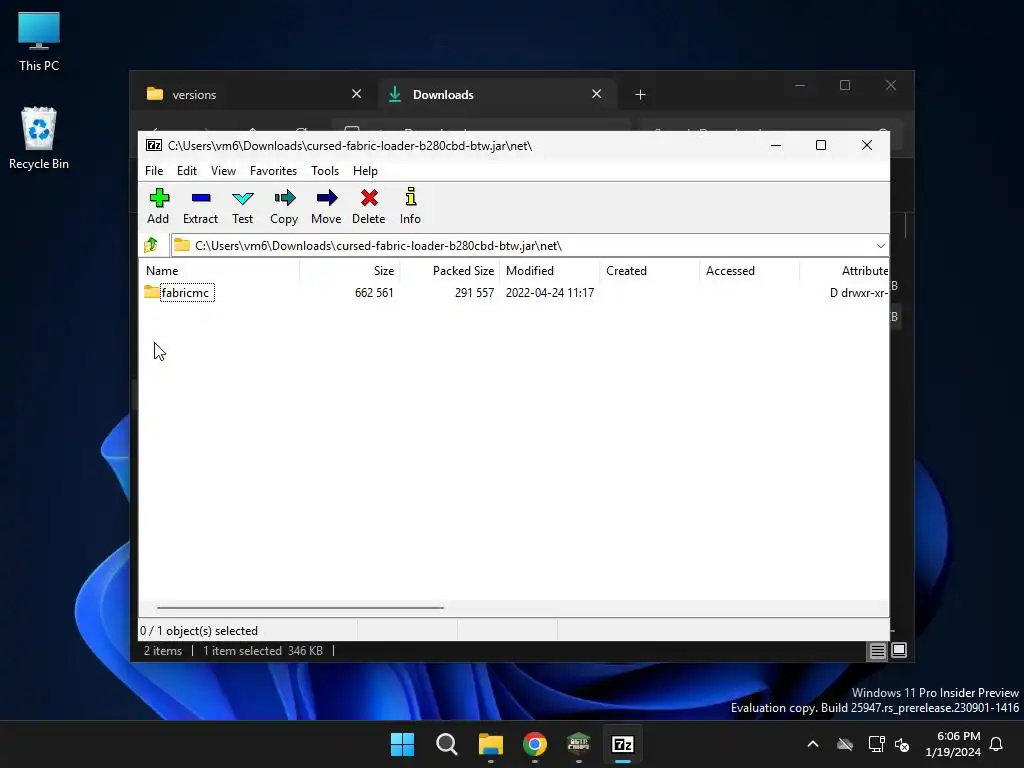The image size is (1024, 768).
Task: Close the versions tab in File Explorer
Action: 357,94
